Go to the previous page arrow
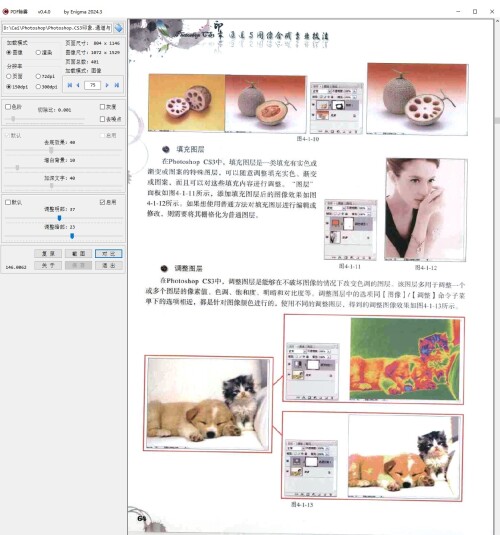Image resolution: width=500 pixels, height=535 pixels. [x=78, y=85]
